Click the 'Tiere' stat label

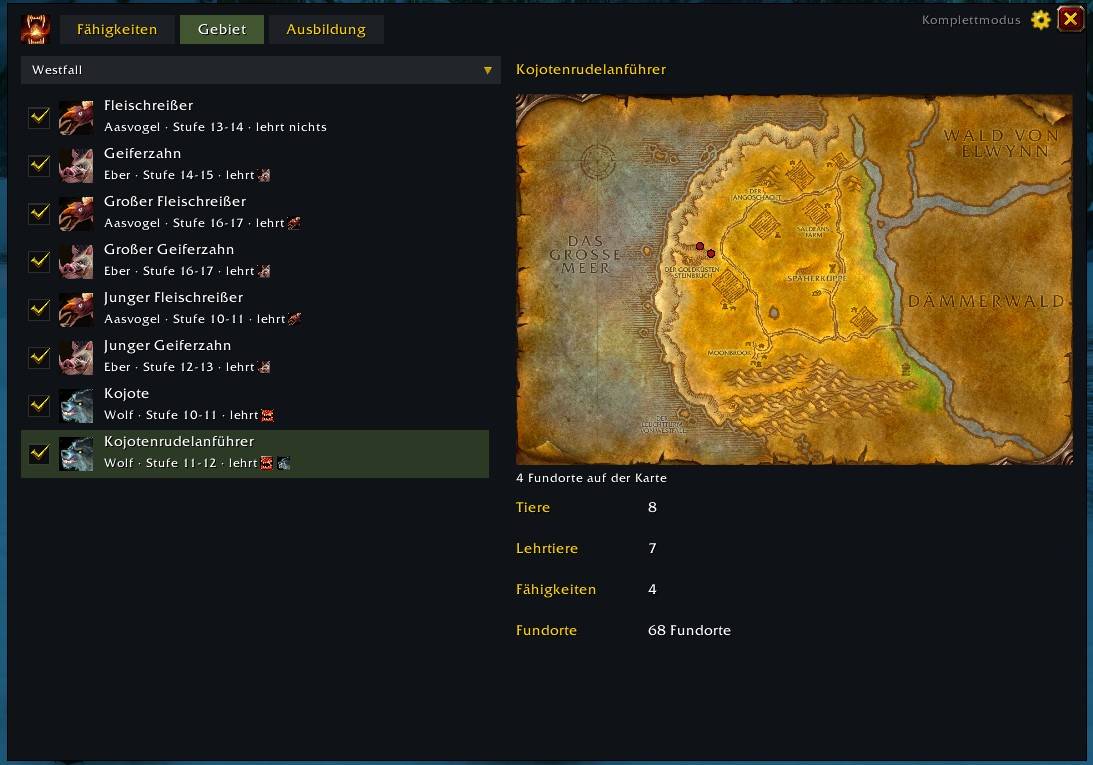click(533, 507)
